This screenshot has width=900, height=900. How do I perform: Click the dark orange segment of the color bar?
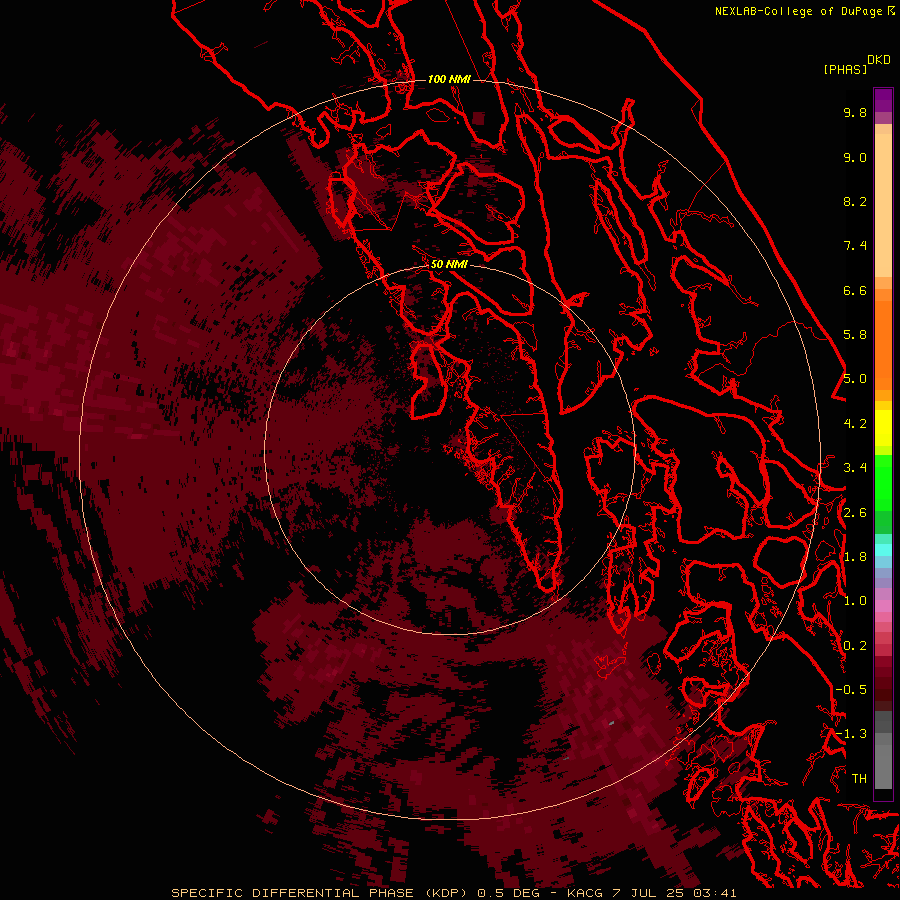click(x=883, y=345)
